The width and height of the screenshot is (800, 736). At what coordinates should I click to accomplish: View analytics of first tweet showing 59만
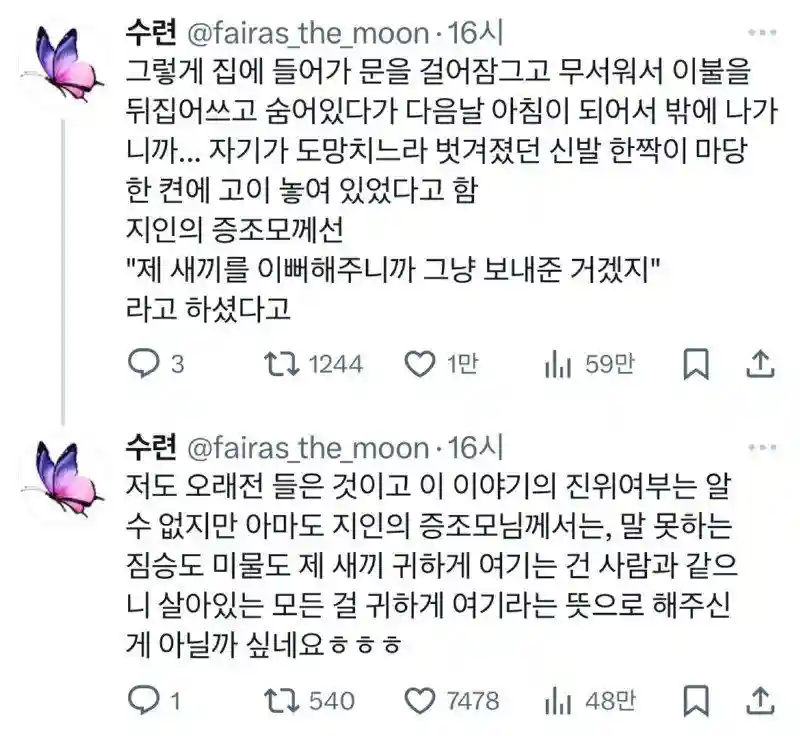pyautogui.click(x=555, y=365)
